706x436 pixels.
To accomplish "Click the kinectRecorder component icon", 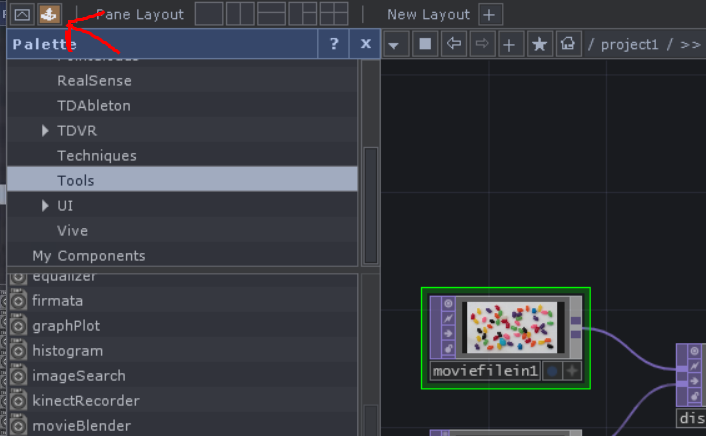I will 18,401.
